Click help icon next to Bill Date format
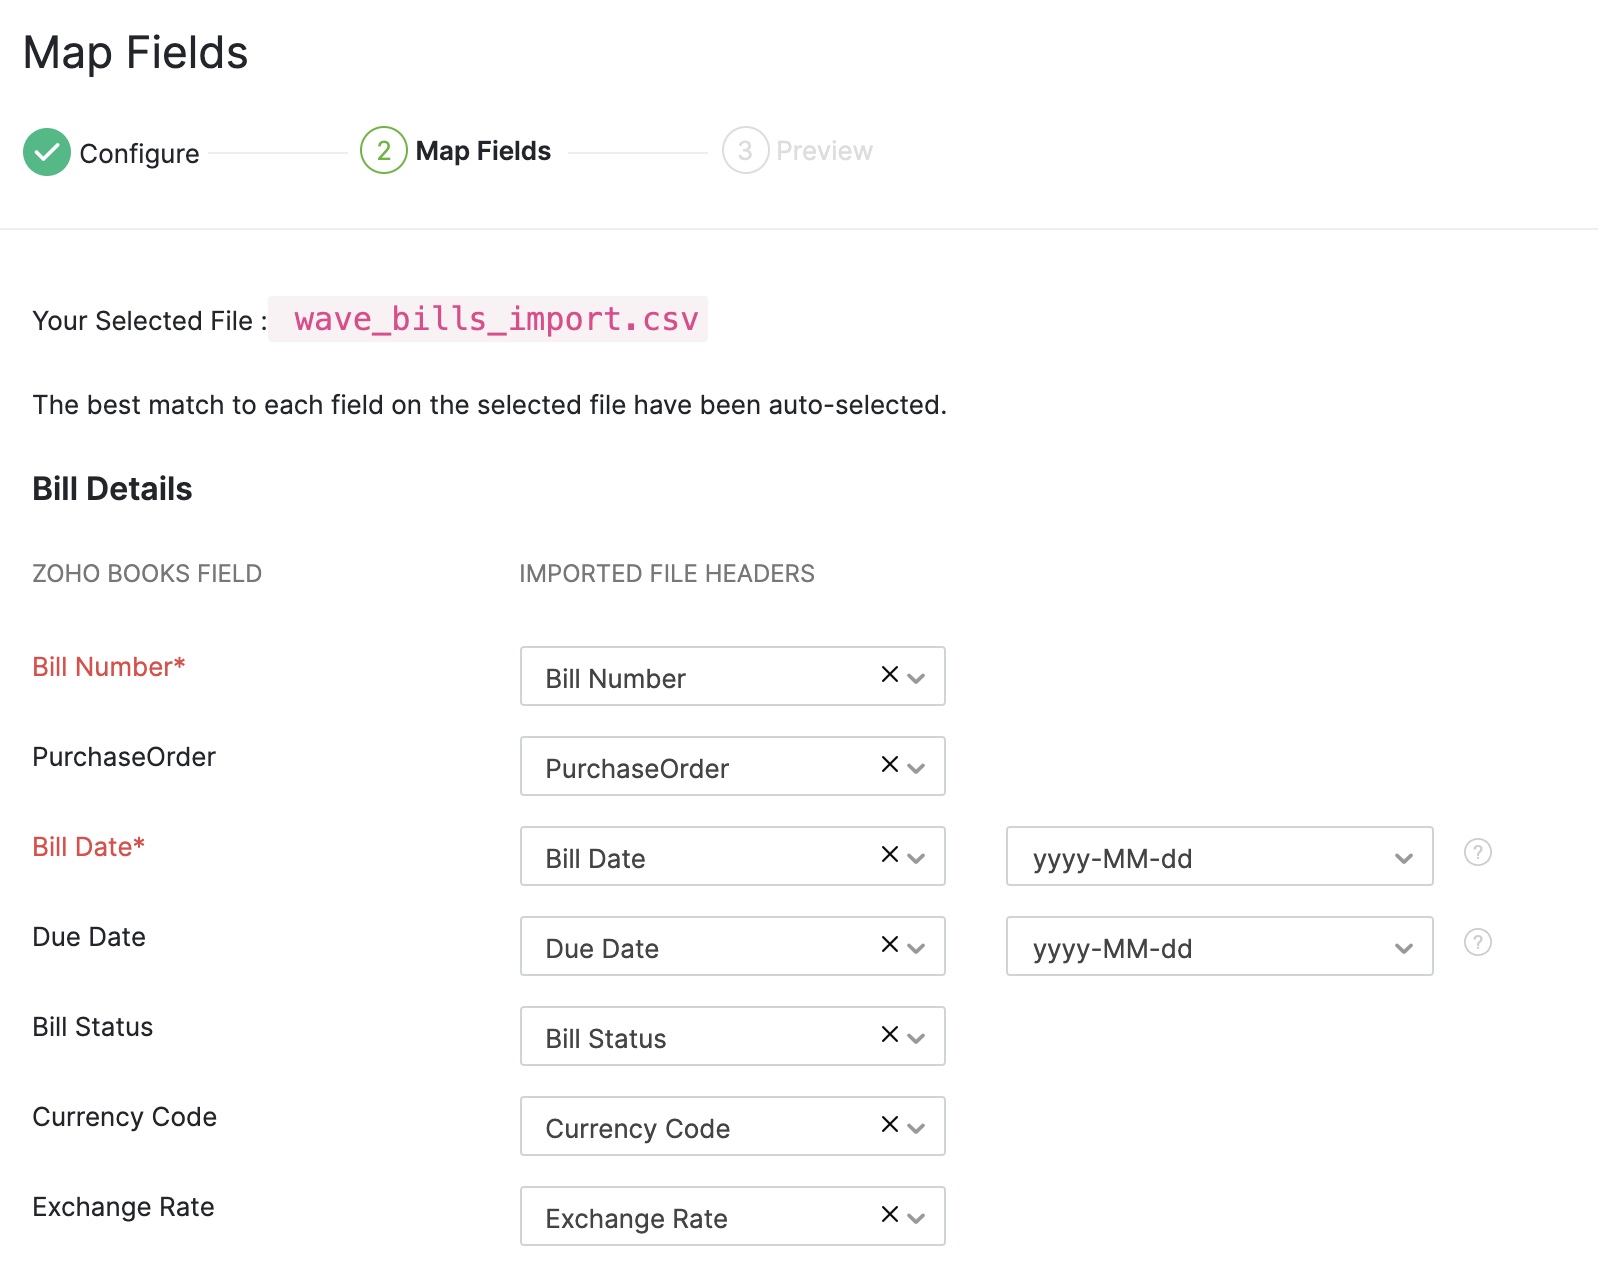This screenshot has height=1262, width=1598. click(x=1477, y=852)
